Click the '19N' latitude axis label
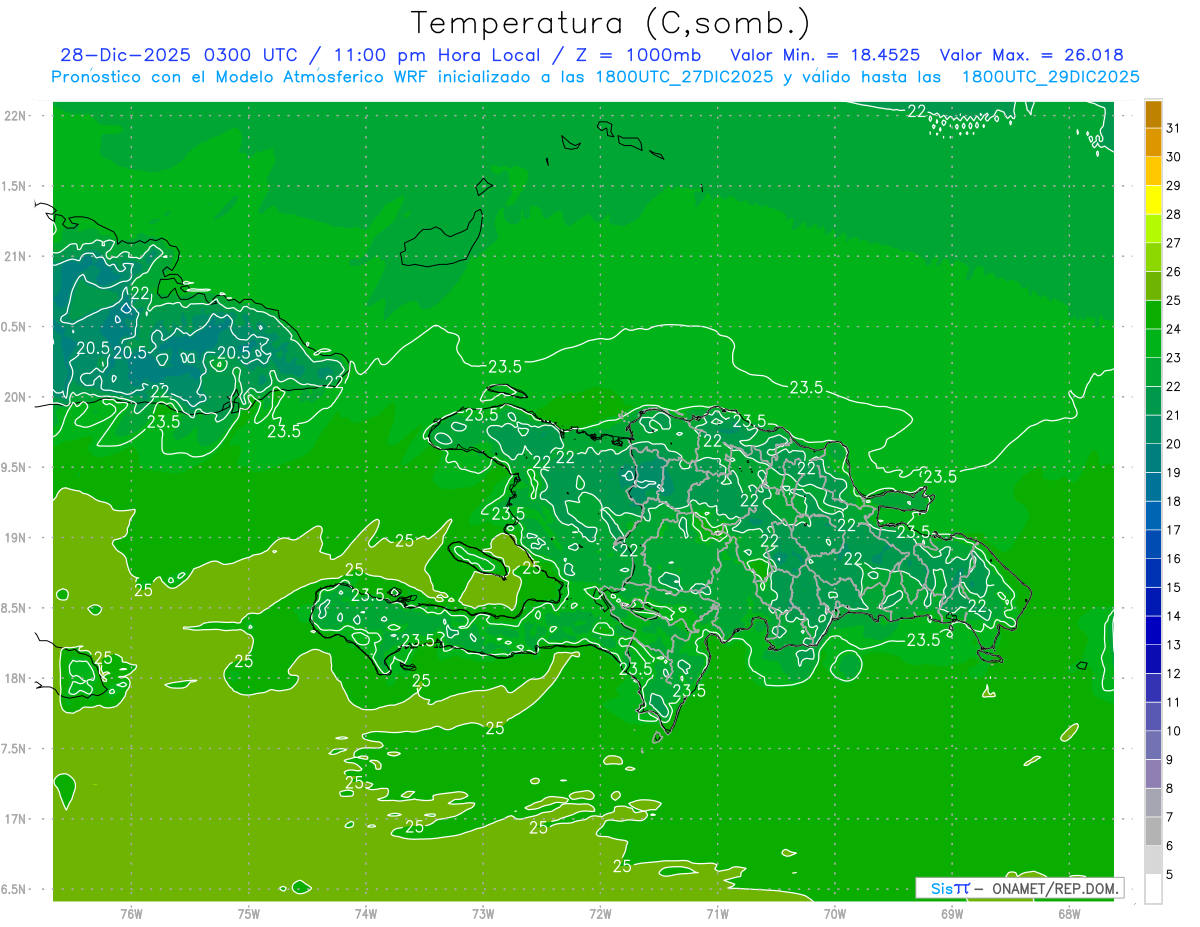This screenshot has width=1200, height=927. (16, 538)
